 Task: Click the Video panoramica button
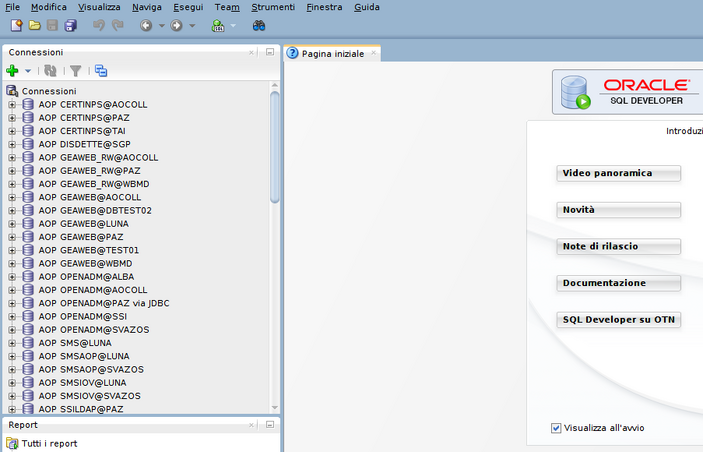pyautogui.click(x=619, y=173)
